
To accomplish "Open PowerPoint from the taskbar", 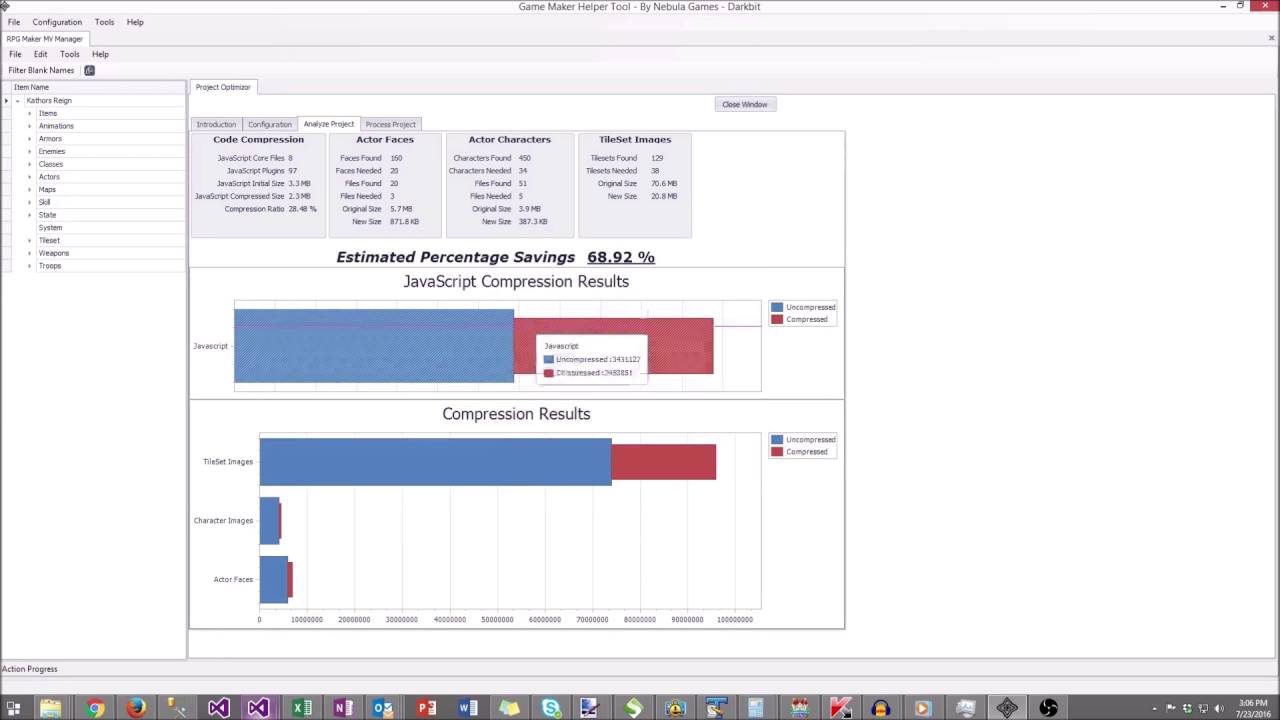I will pyautogui.click(x=426, y=708).
